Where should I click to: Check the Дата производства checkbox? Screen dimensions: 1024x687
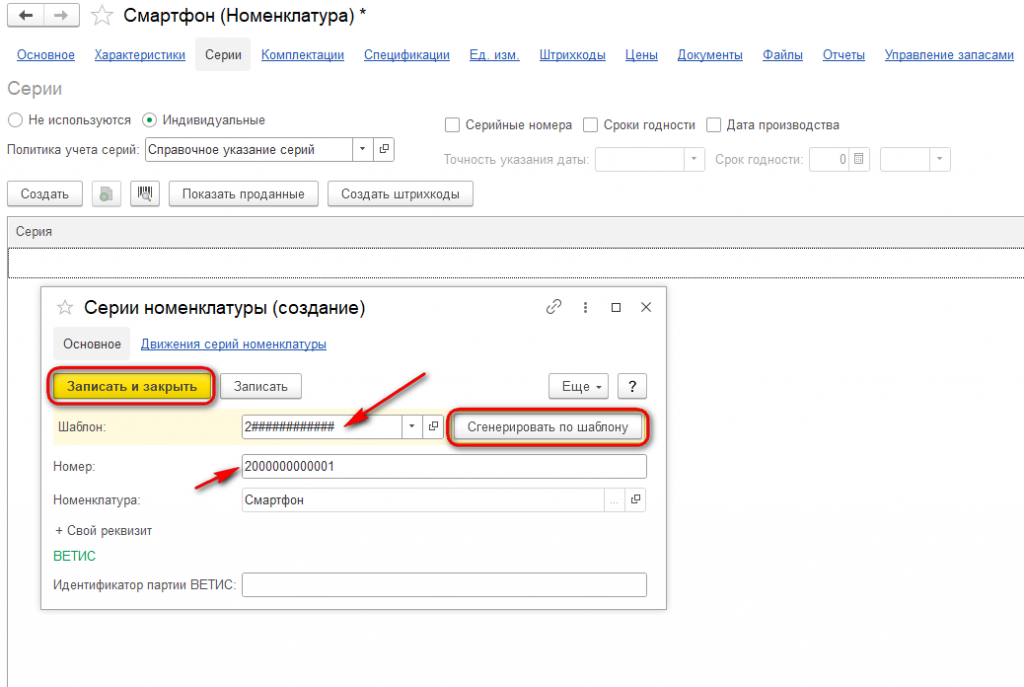click(714, 125)
